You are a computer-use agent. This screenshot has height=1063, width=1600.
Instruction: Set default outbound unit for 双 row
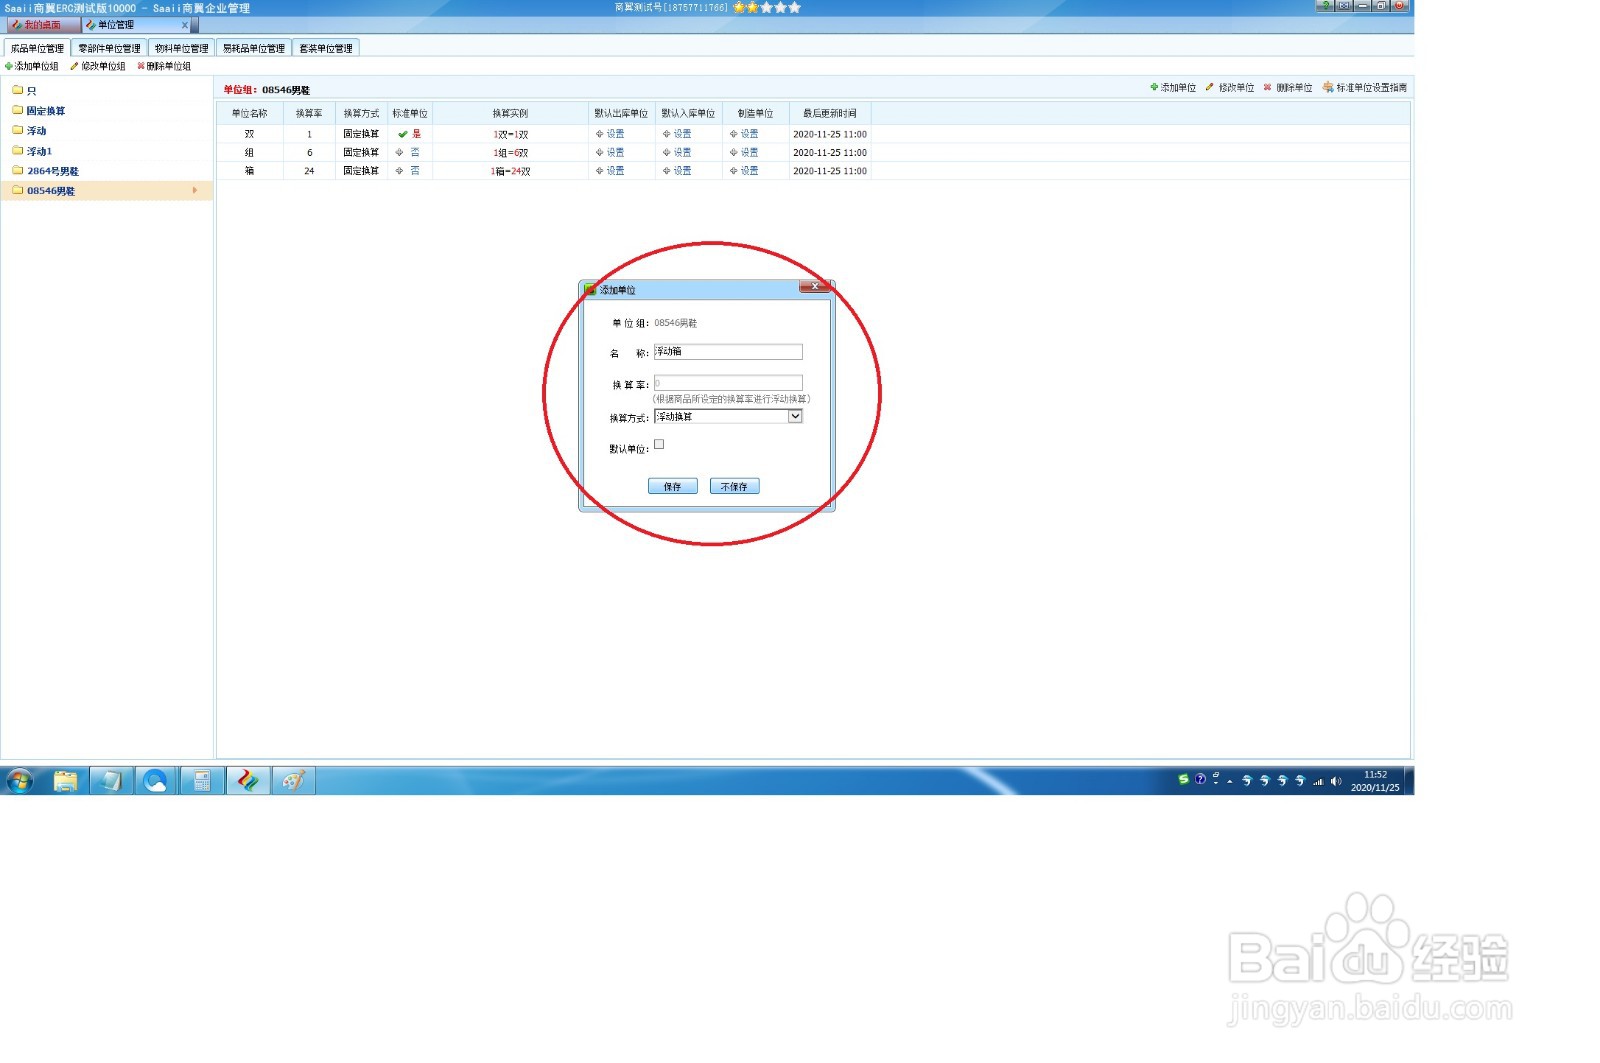[x=610, y=134]
